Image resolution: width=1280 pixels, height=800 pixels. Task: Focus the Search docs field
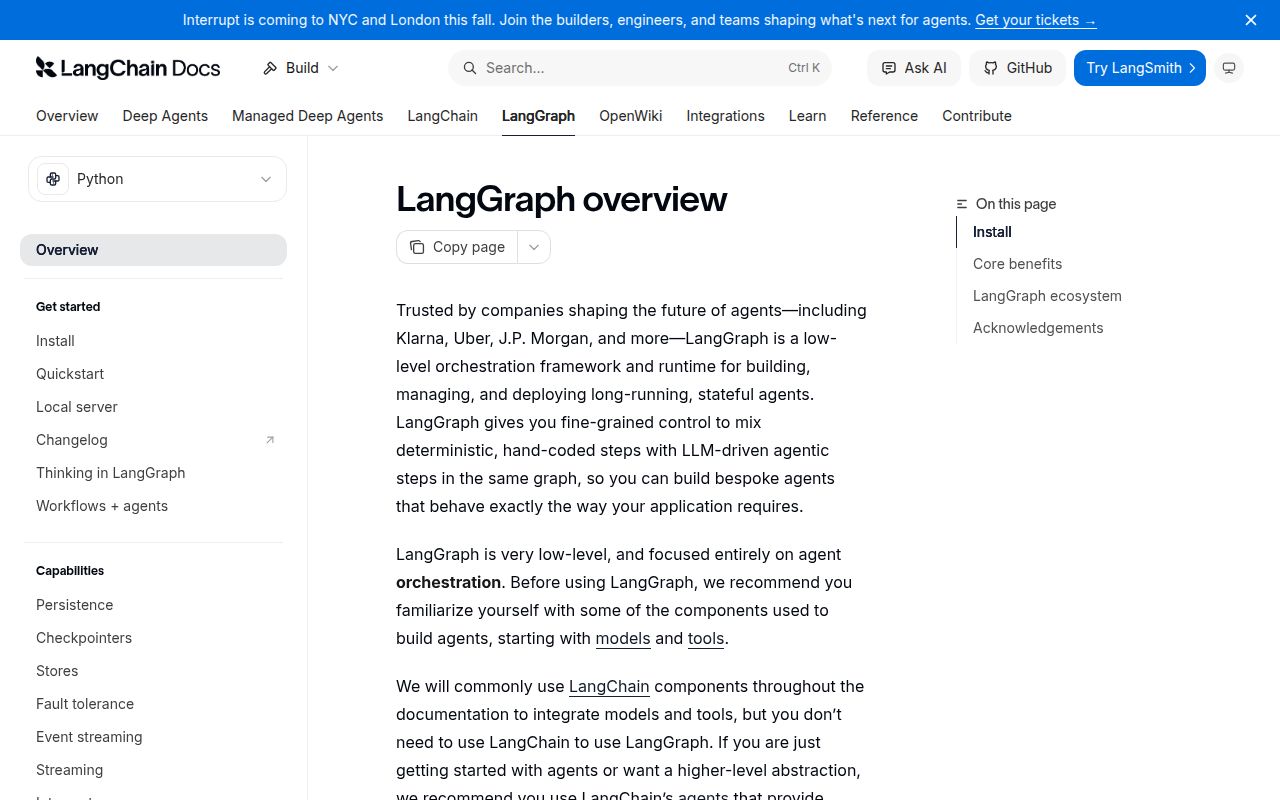click(x=640, y=68)
